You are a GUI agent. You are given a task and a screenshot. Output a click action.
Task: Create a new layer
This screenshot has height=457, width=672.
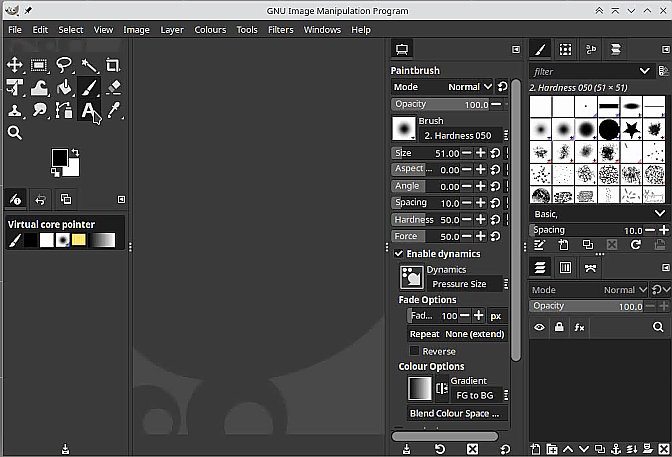tap(535, 449)
